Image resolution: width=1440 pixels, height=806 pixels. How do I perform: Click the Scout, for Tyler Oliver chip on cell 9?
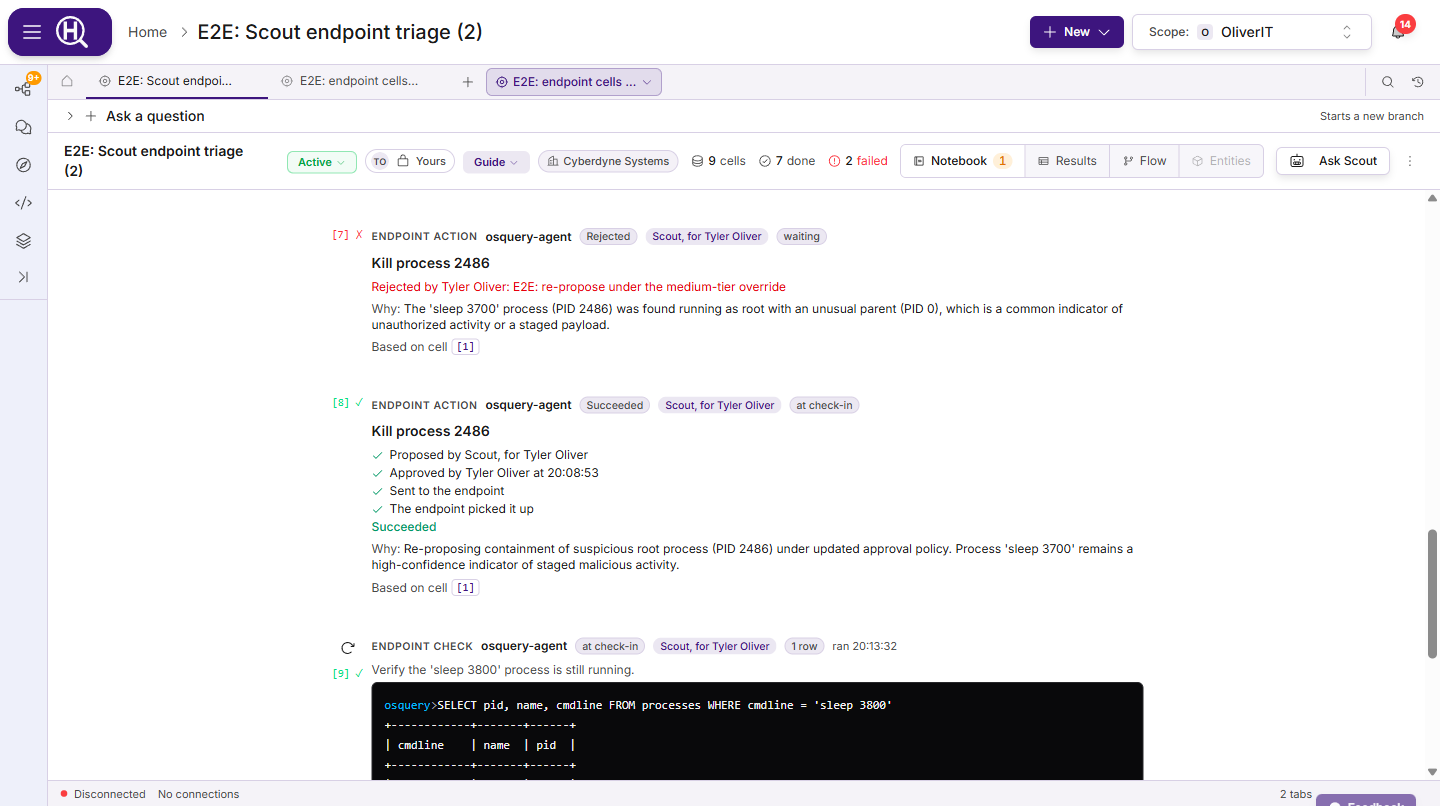pos(715,646)
